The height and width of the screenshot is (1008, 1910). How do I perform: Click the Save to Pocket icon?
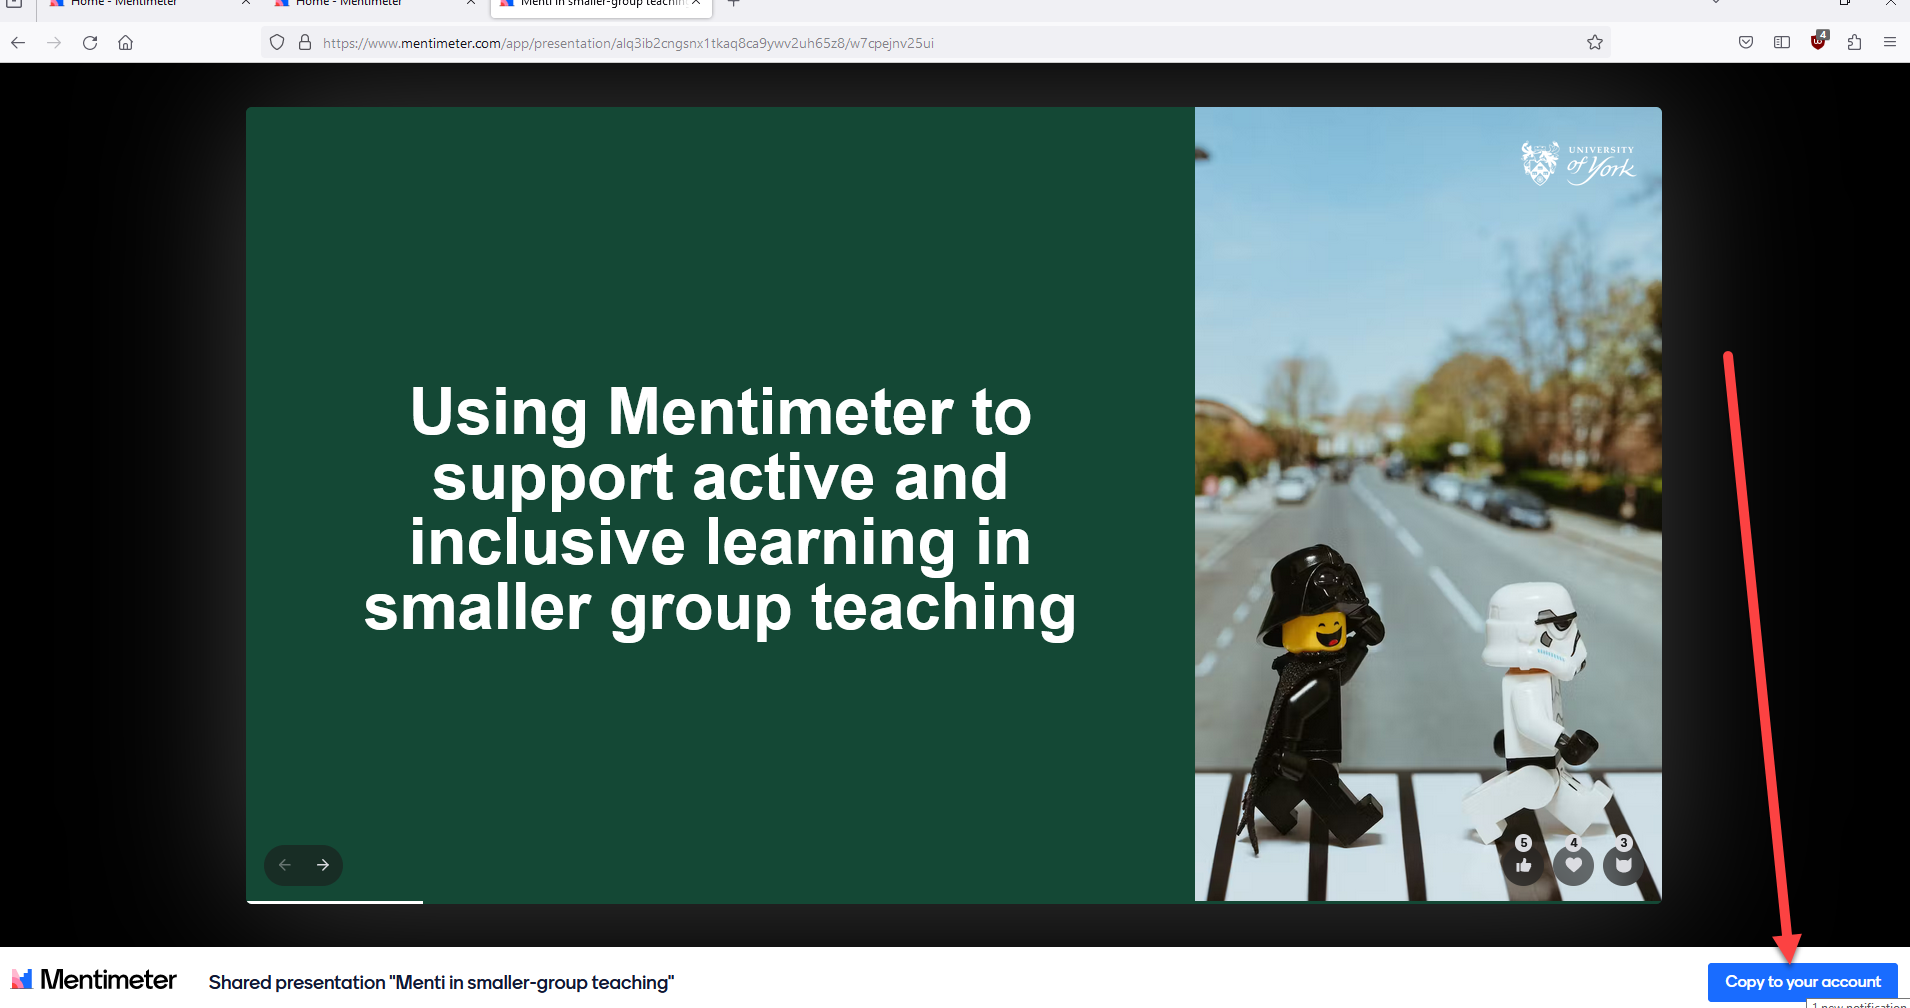pyautogui.click(x=1746, y=42)
